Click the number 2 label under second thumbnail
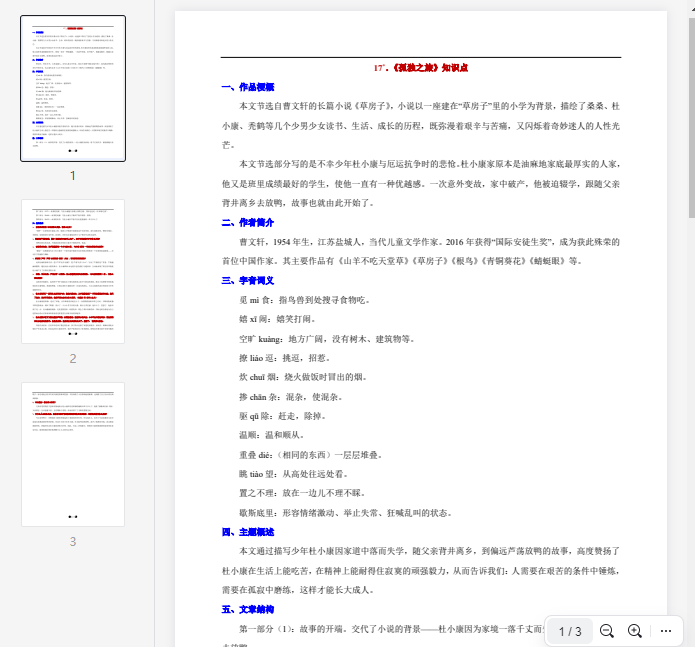 (73, 359)
